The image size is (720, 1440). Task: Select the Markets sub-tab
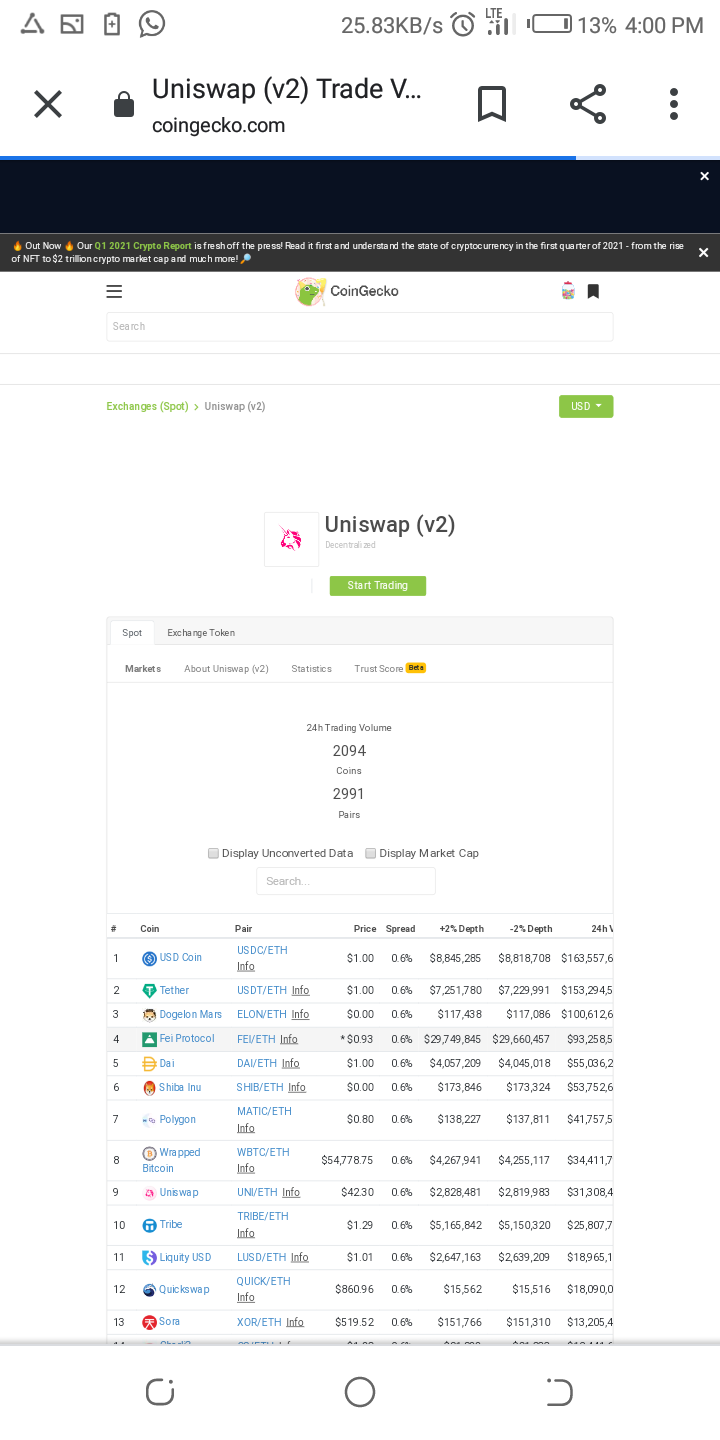pyautogui.click(x=143, y=668)
